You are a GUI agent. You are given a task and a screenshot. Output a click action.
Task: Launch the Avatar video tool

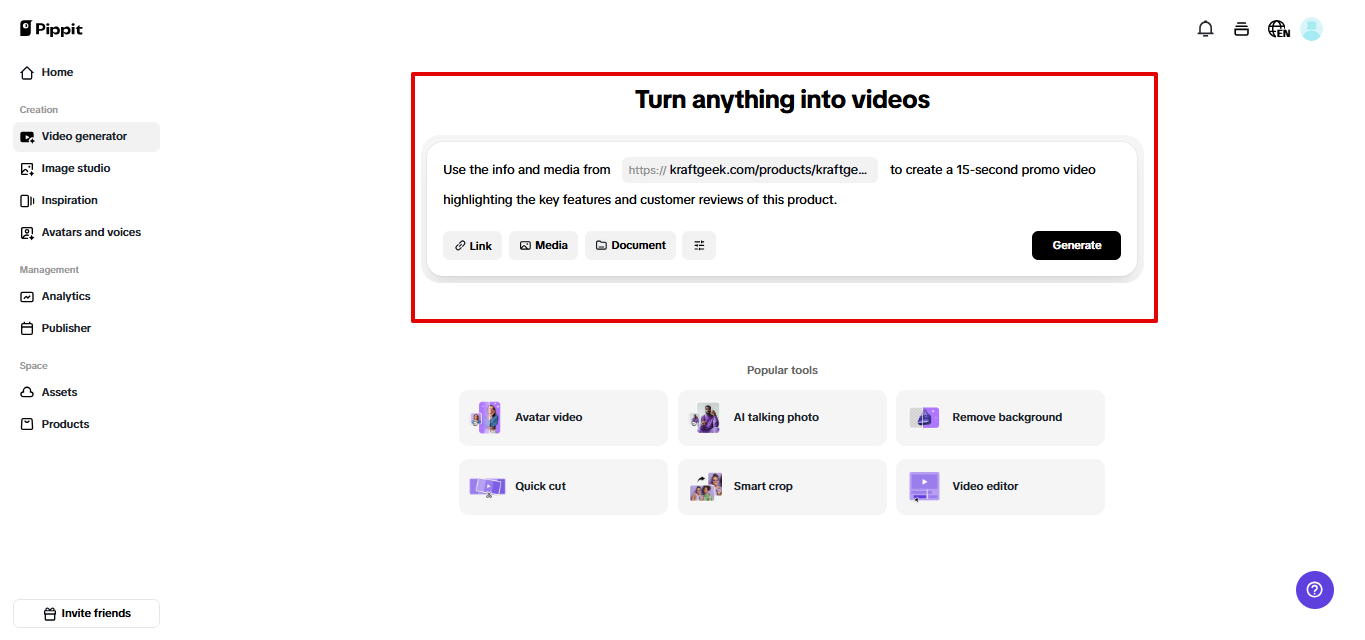[563, 417]
